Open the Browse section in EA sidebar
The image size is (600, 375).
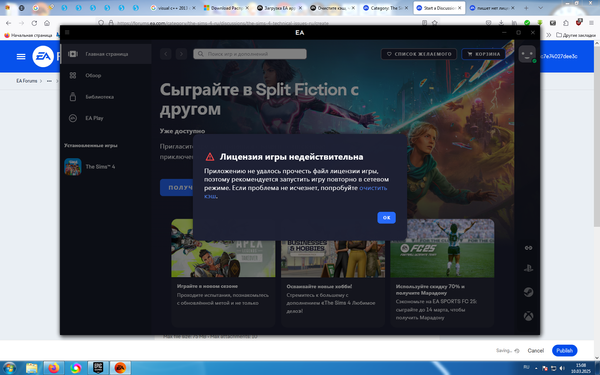(x=106, y=75)
